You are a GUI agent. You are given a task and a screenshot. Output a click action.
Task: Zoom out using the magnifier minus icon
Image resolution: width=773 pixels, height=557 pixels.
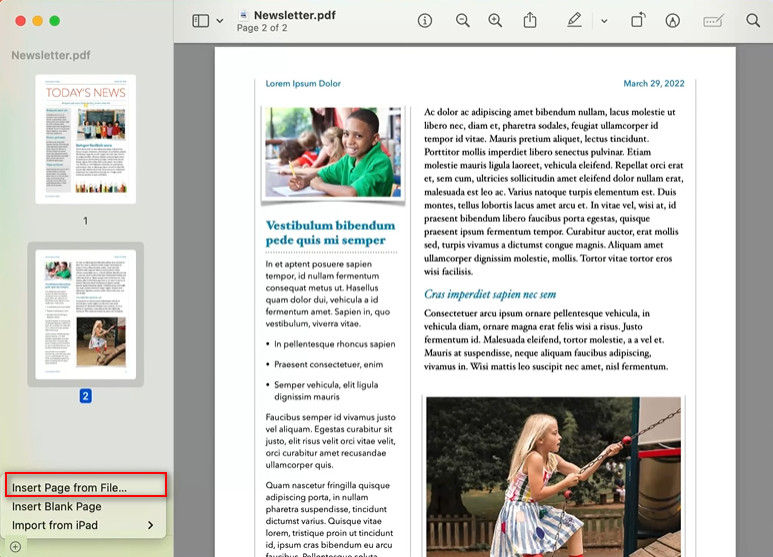click(x=462, y=20)
